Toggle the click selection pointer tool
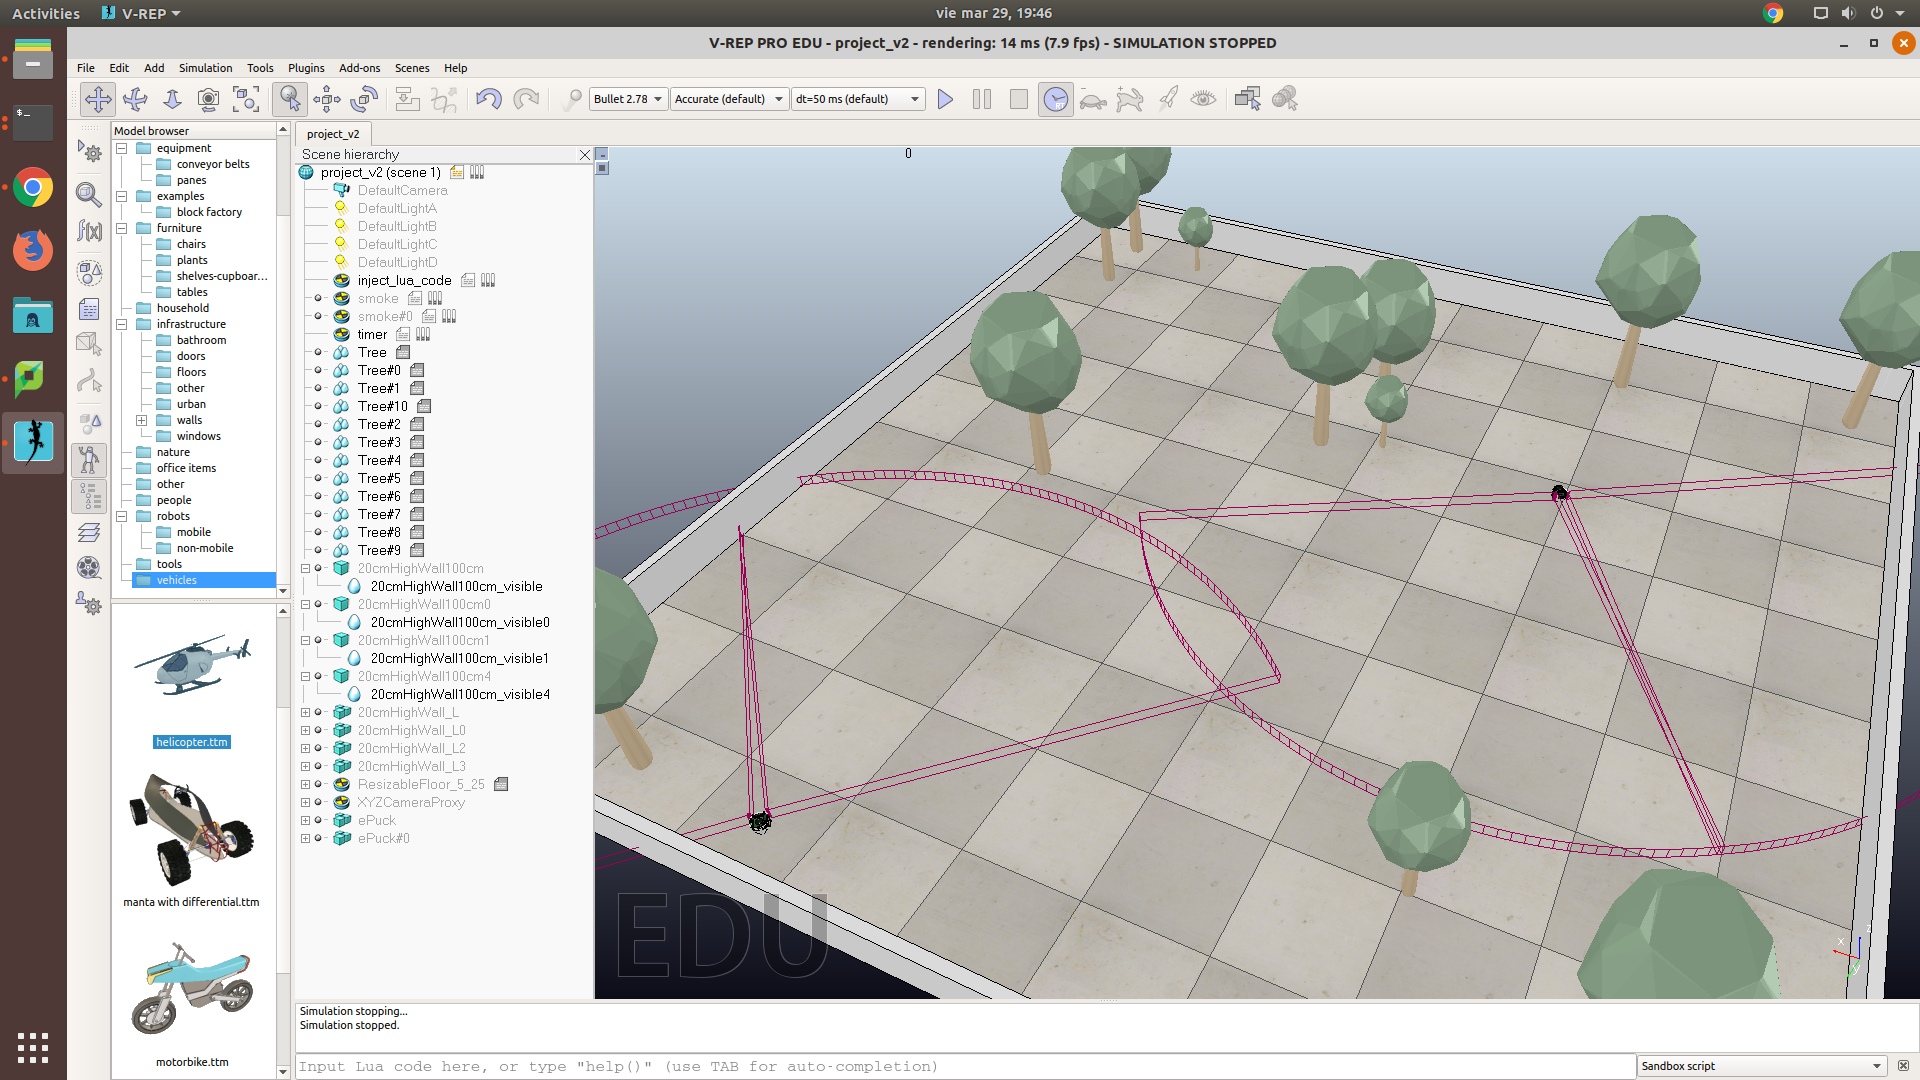Image resolution: width=1920 pixels, height=1080 pixels. point(289,99)
